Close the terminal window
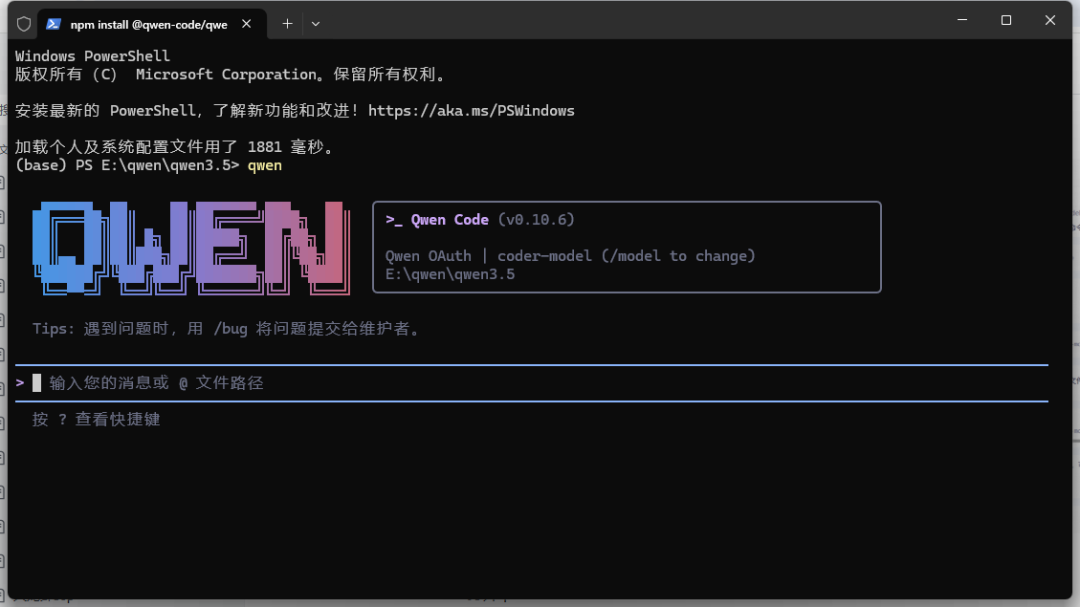This screenshot has height=607, width=1080. pyautogui.click(x=1050, y=20)
